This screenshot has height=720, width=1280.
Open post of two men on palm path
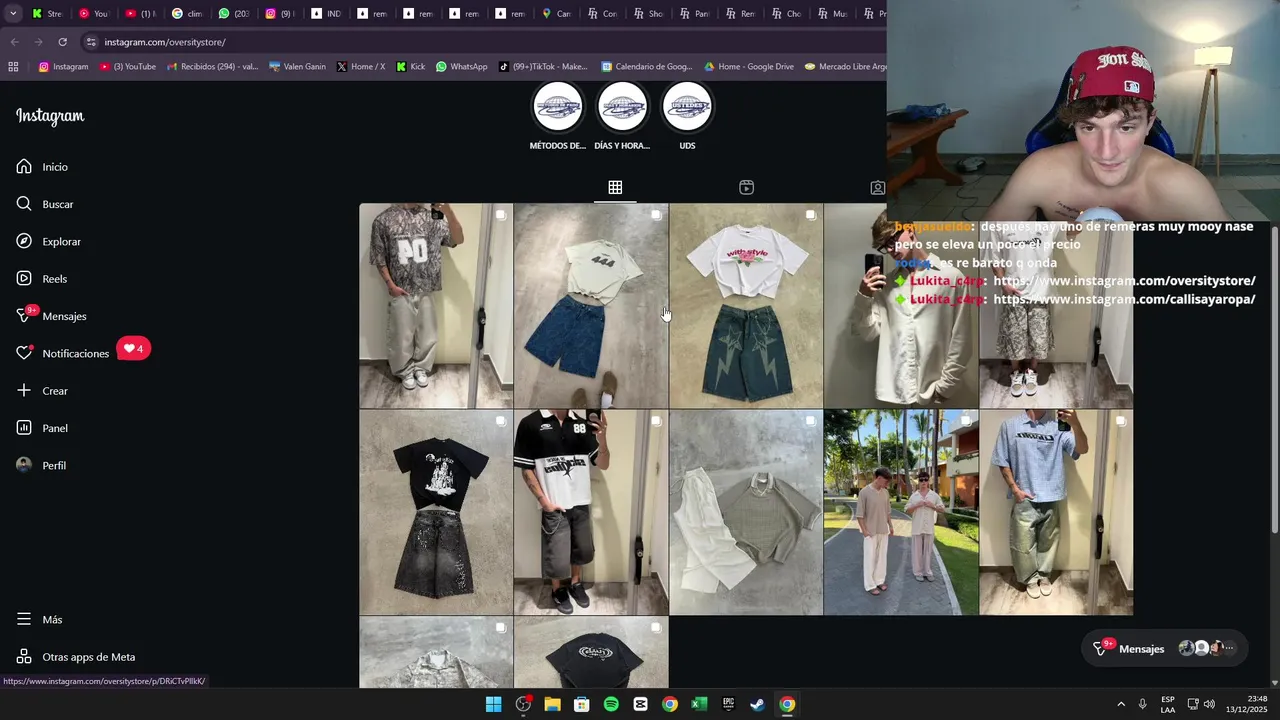click(901, 512)
